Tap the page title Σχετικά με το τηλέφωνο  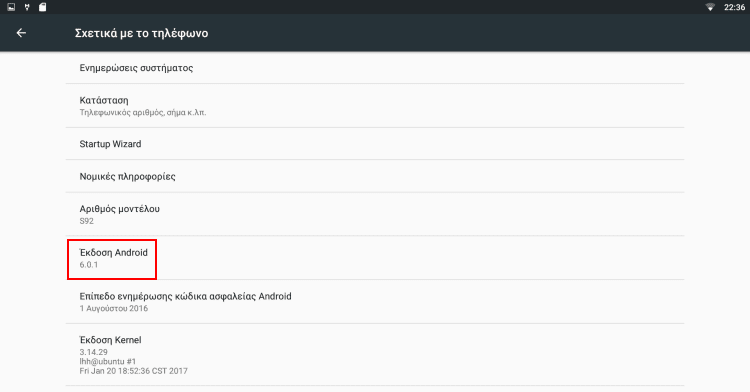click(142, 33)
